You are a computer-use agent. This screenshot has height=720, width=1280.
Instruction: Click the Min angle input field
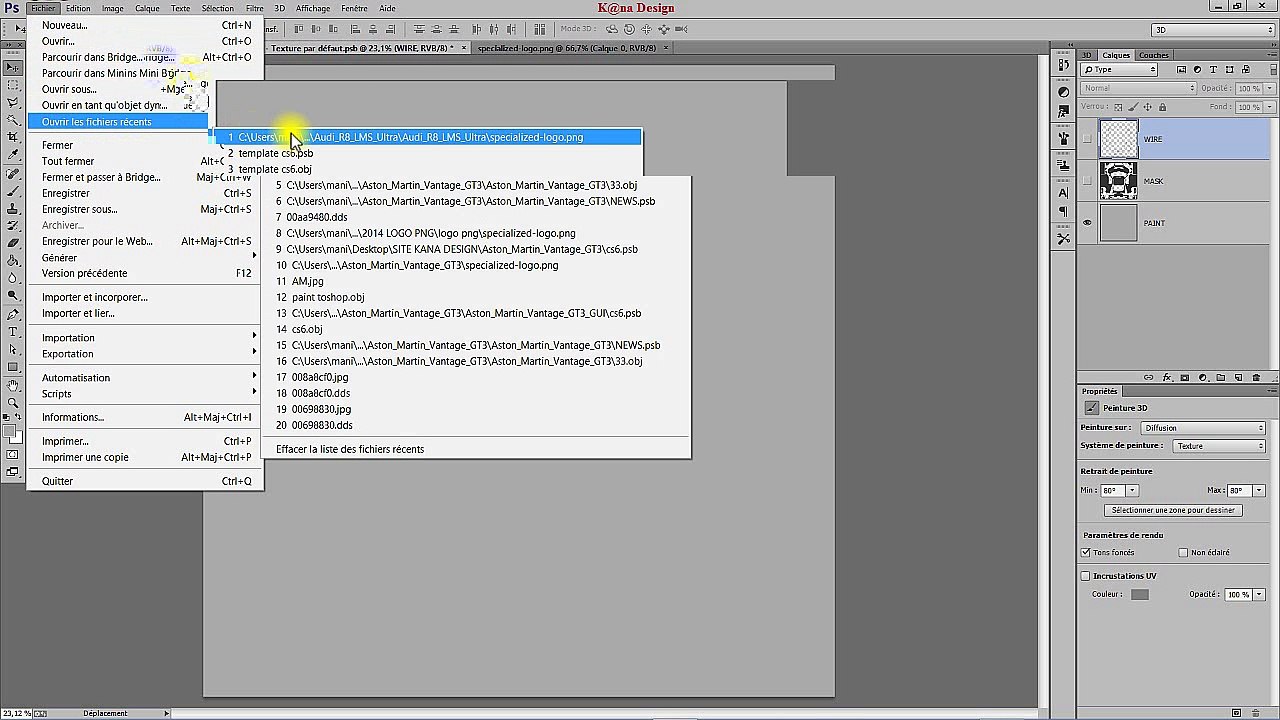coord(1113,491)
